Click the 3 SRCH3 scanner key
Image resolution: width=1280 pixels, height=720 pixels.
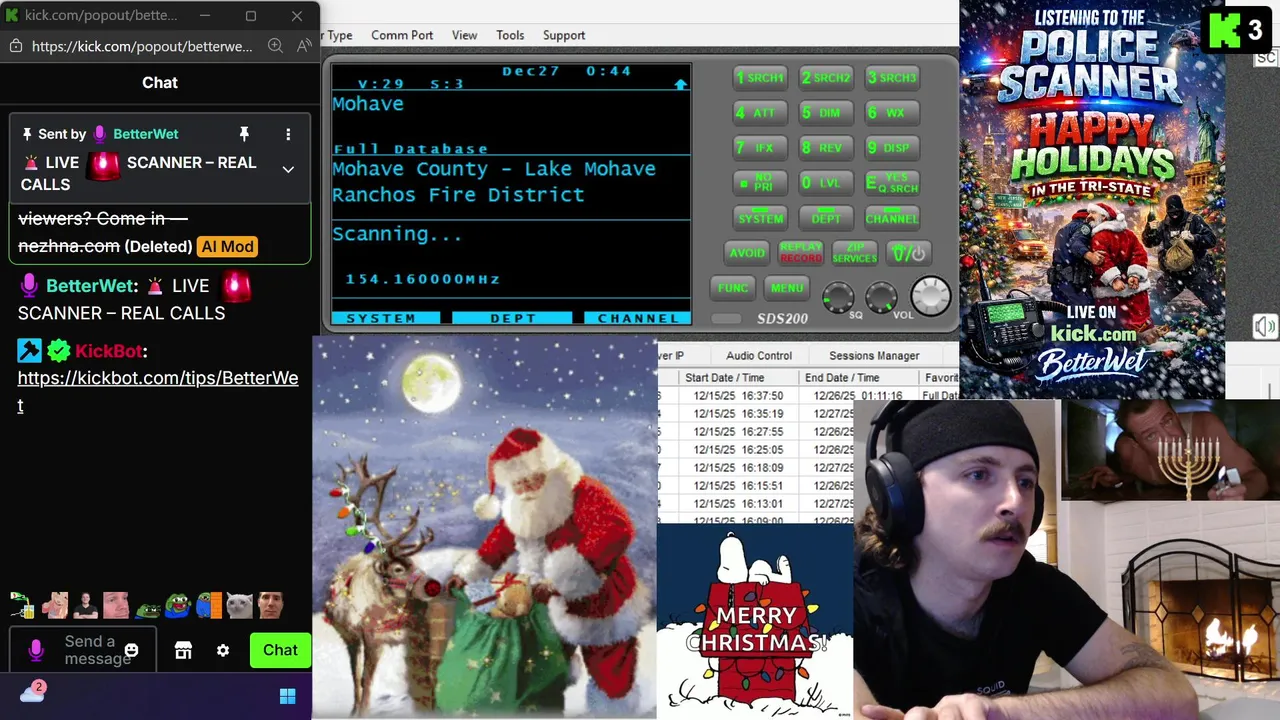click(x=892, y=78)
